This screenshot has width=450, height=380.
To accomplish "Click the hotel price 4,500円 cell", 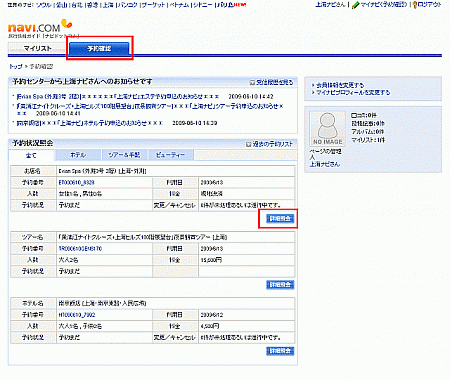I will coord(247,326).
